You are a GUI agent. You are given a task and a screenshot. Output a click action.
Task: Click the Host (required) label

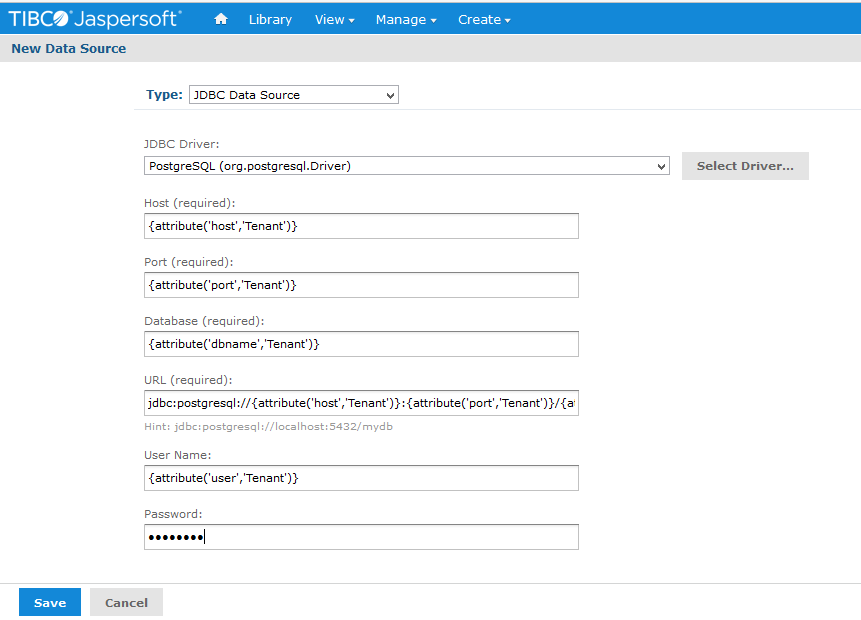tap(189, 203)
